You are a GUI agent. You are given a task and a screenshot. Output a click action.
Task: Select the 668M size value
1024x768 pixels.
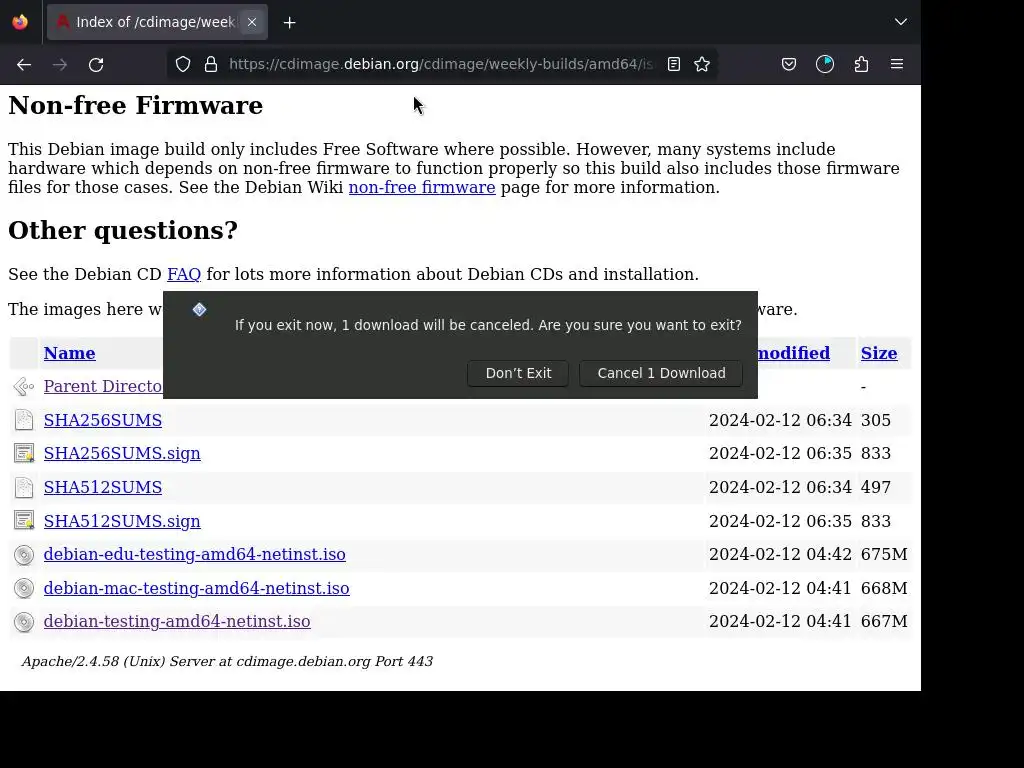coord(884,588)
